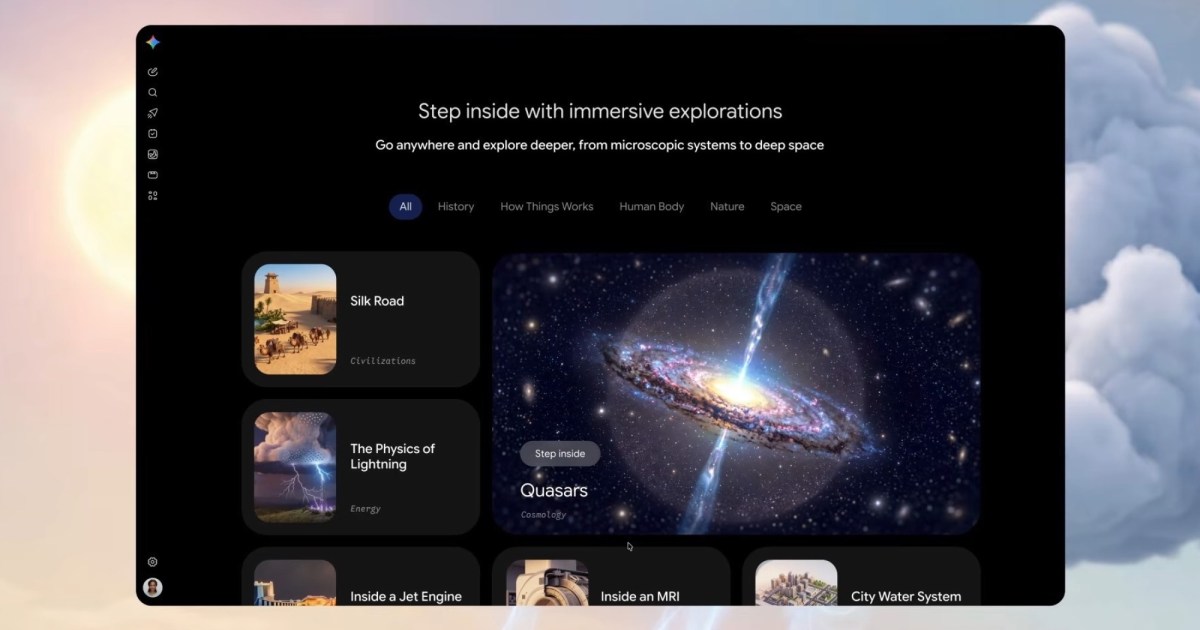1200x630 pixels.
Task: Click the Gemini sparkle logo
Action: (x=152, y=42)
